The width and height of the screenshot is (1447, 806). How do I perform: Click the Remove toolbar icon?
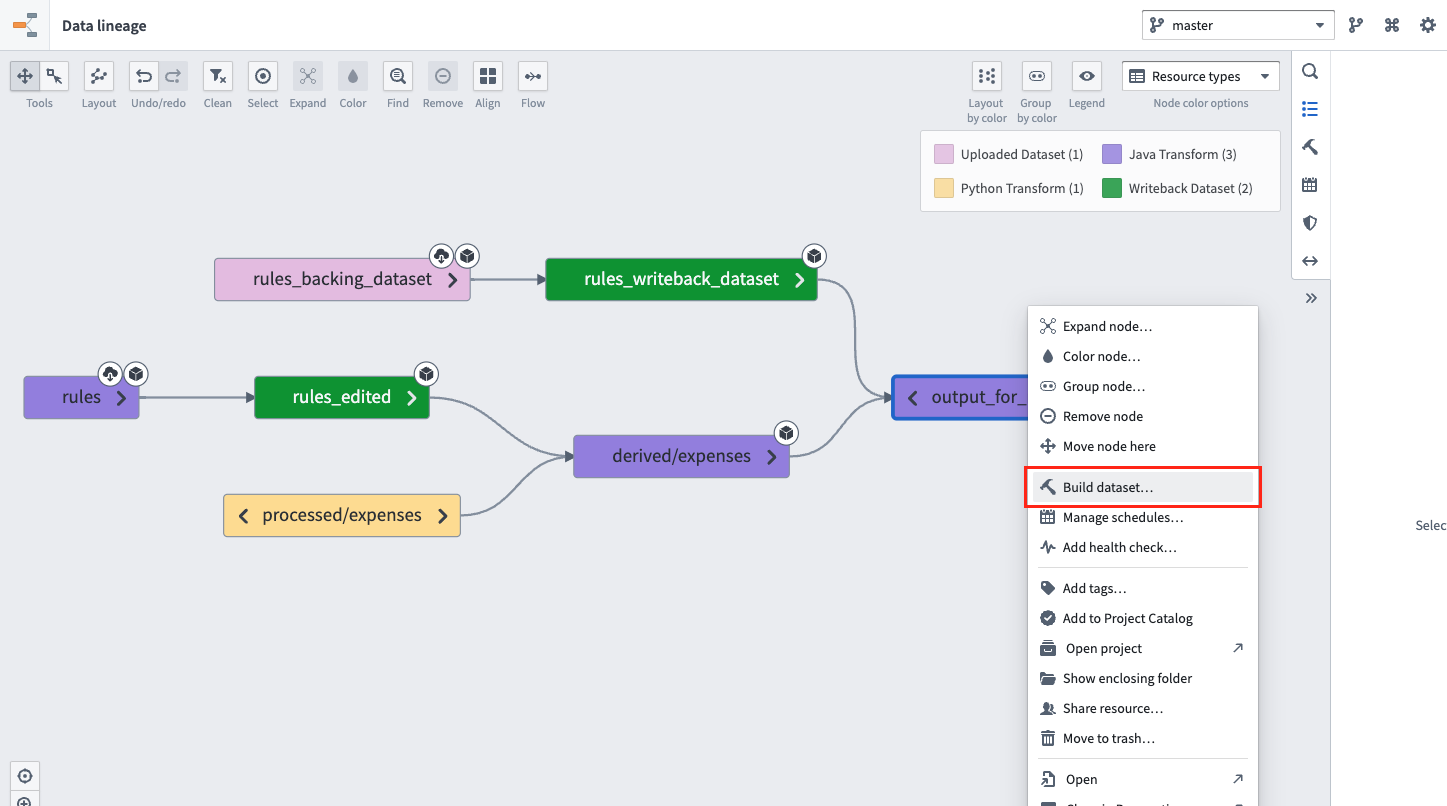tap(443, 76)
